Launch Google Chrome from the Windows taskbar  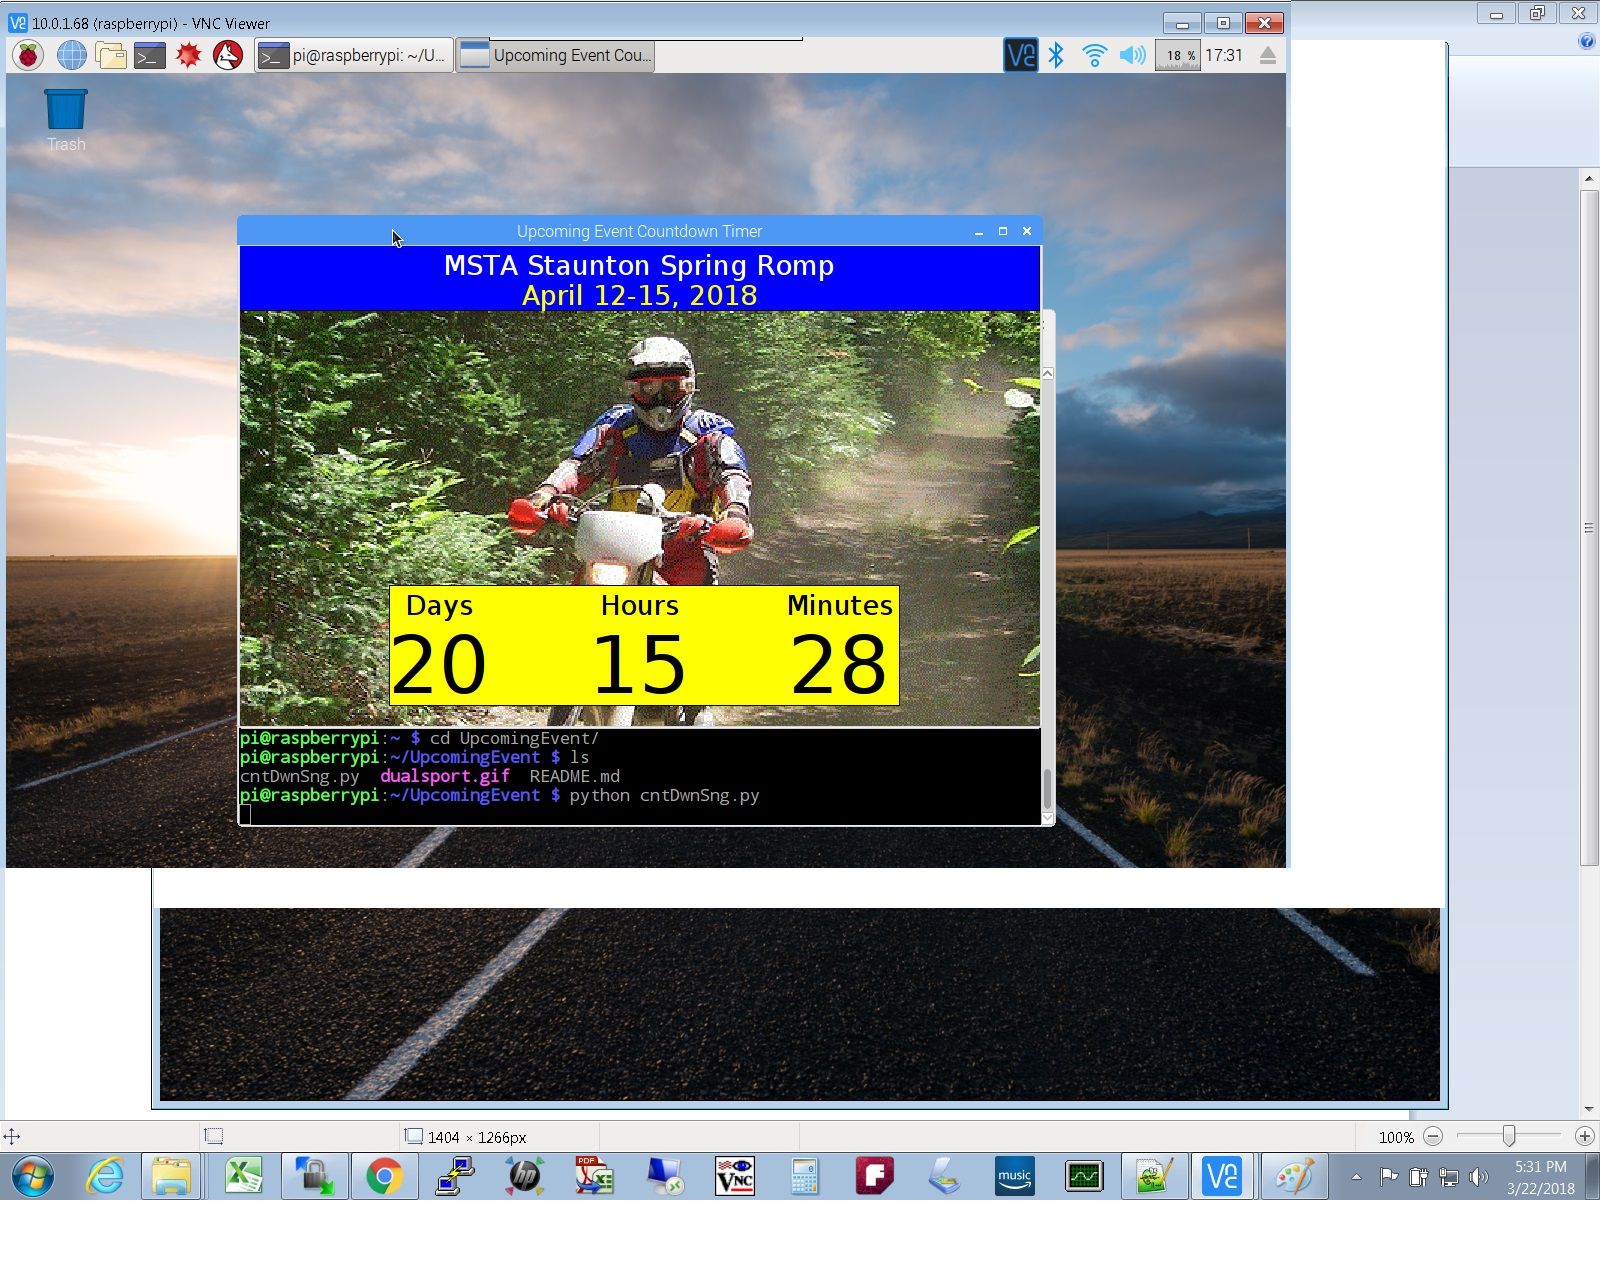pyautogui.click(x=385, y=1177)
